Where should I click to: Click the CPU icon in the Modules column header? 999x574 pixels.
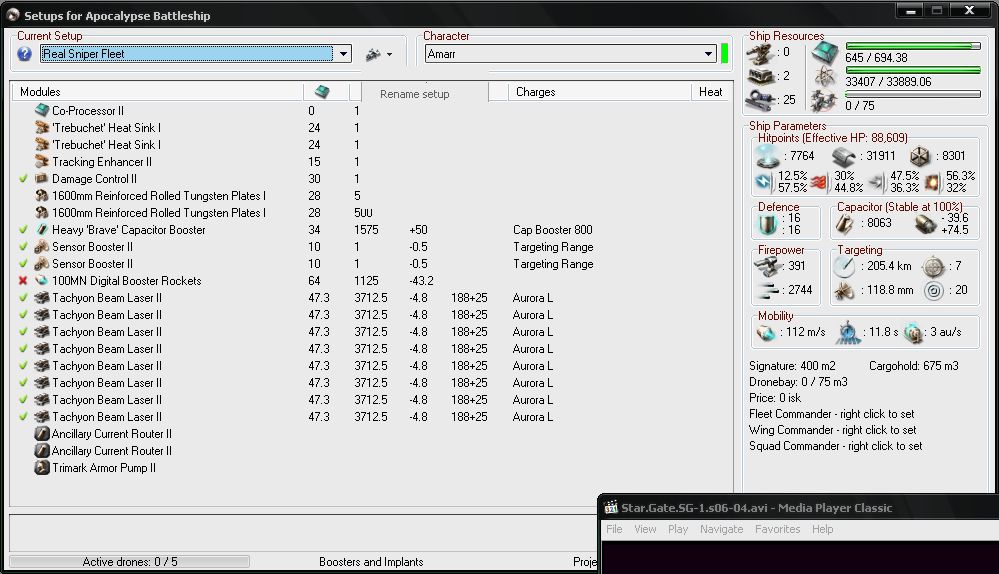(322, 92)
